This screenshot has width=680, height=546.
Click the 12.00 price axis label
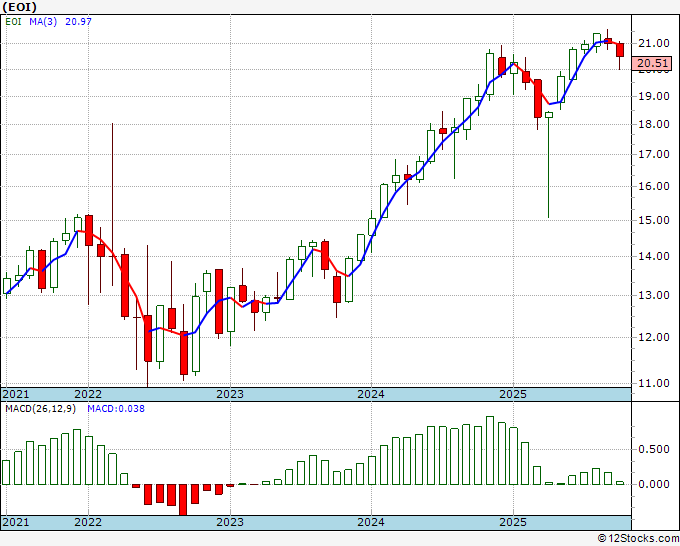[654, 337]
